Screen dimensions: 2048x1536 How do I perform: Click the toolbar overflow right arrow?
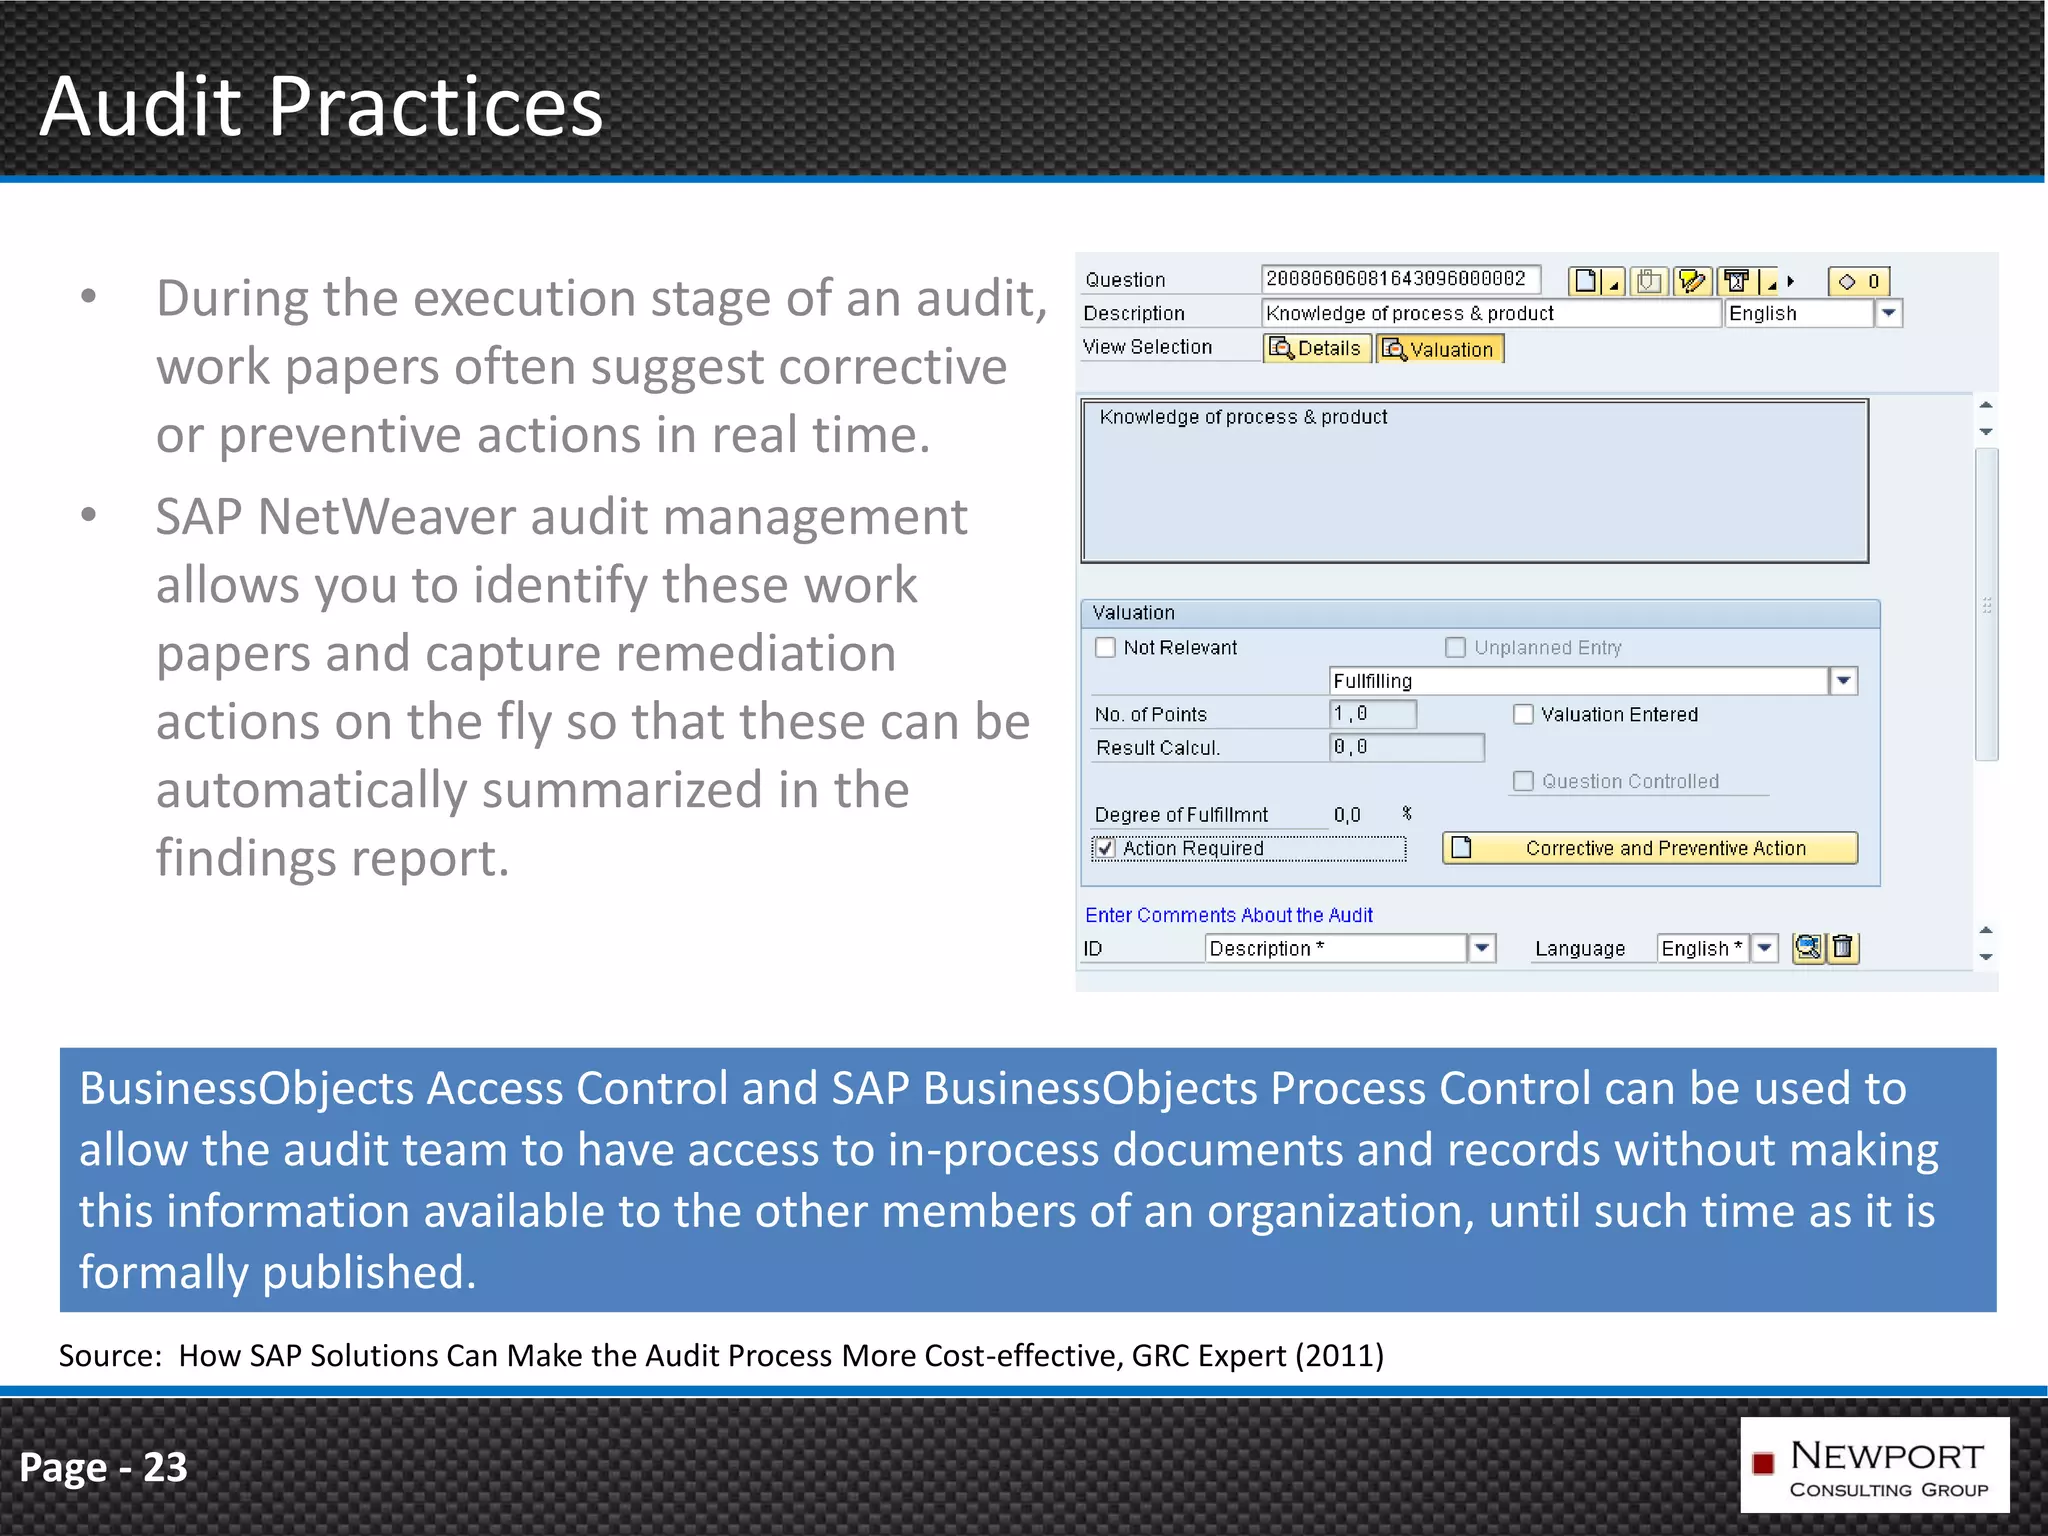(1791, 281)
